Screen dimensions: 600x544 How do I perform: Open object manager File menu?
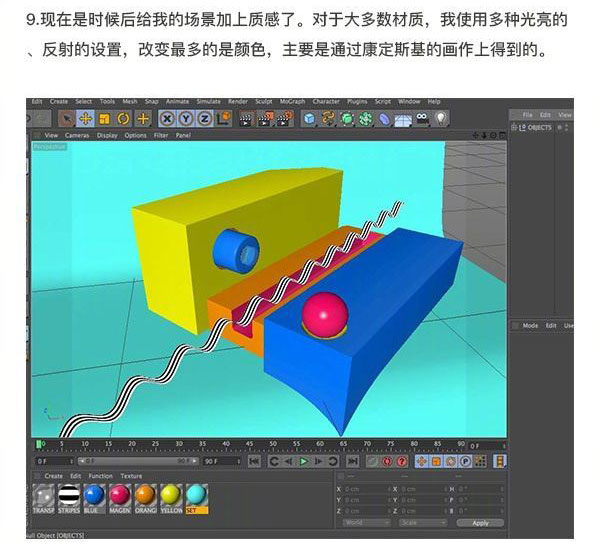[527, 115]
